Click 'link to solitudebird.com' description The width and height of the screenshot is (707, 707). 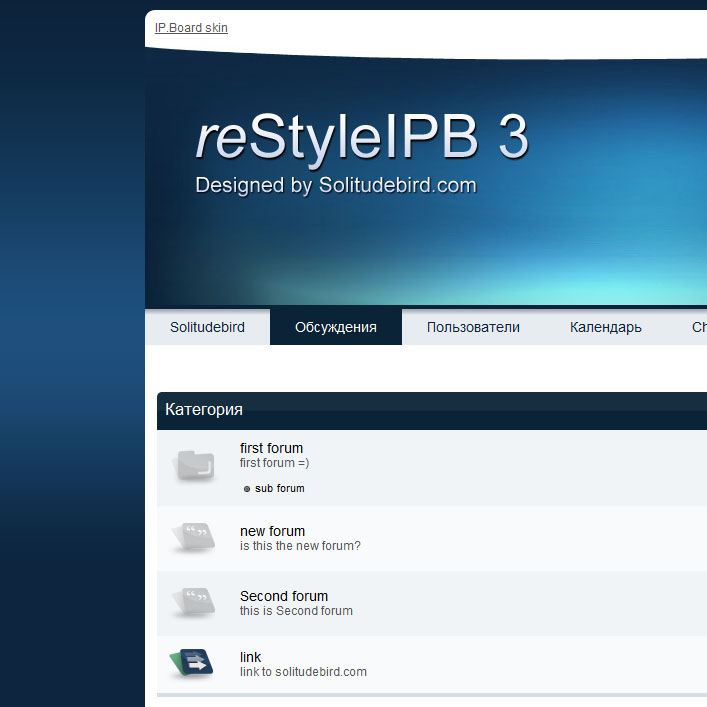303,672
